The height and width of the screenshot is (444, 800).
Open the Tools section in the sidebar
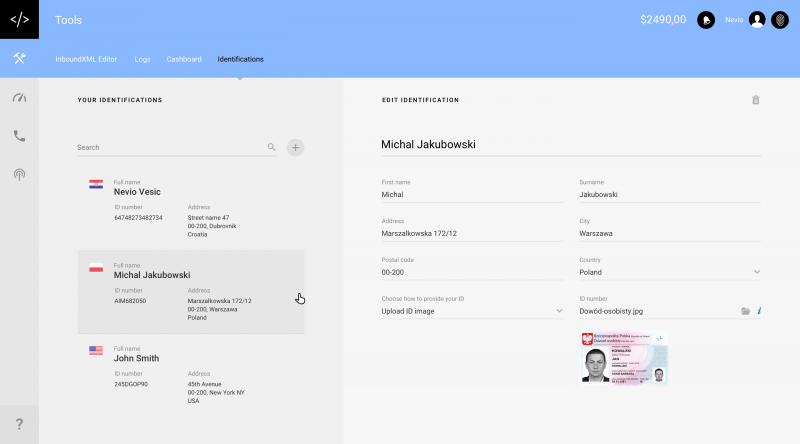coord(19,59)
